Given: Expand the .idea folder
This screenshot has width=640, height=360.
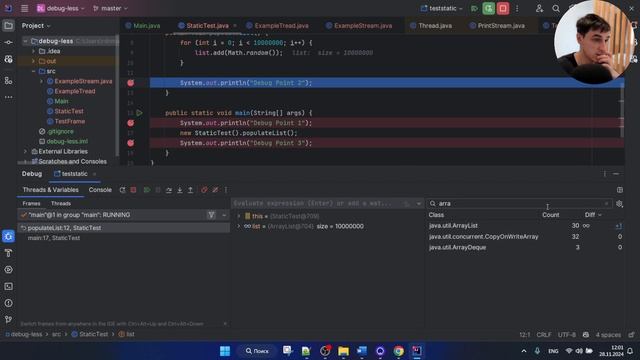Looking at the screenshot, I should 33,51.
